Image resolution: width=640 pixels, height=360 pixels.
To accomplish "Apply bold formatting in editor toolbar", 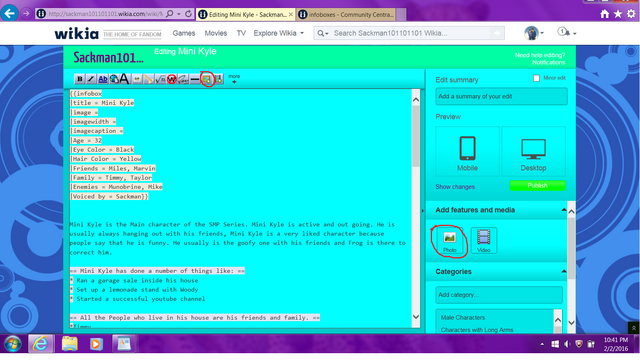I will 80,79.
